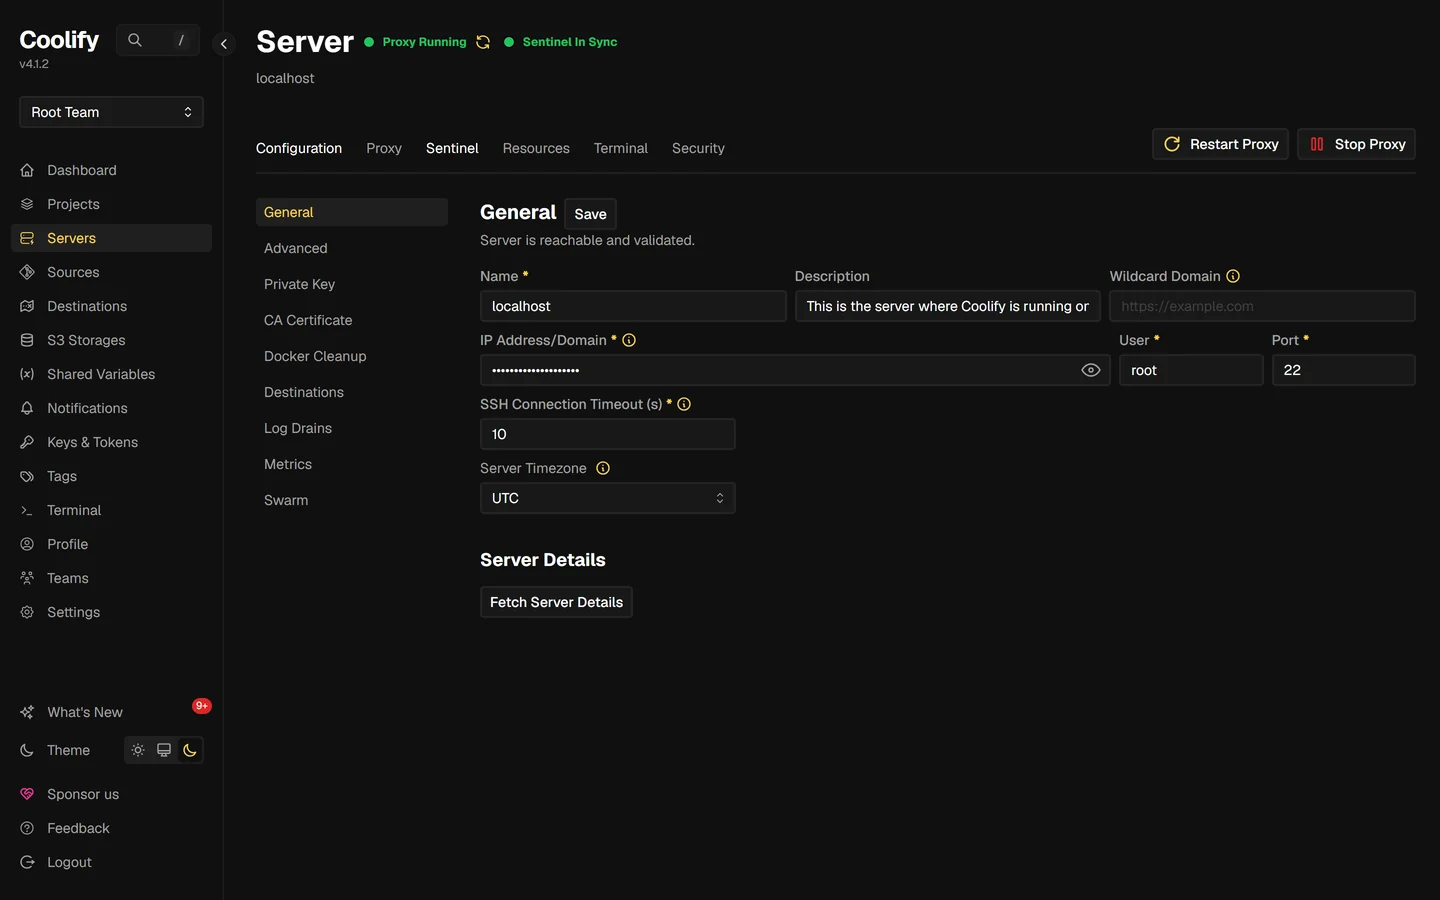The width and height of the screenshot is (1440, 900).
Task: Open the Terminal tab in the server tabs
Action: 621,148
